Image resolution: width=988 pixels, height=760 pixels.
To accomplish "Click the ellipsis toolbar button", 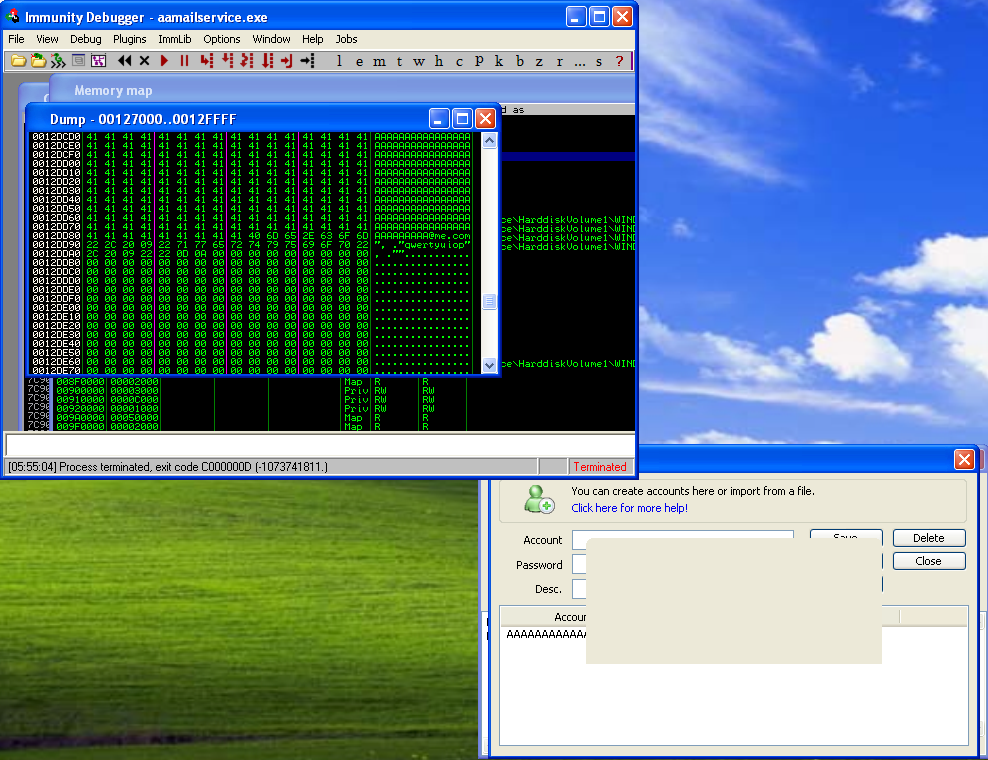I will point(580,61).
